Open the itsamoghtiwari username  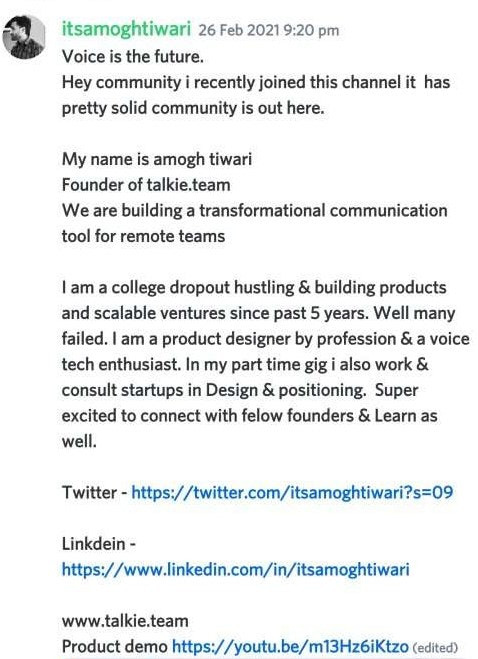[126, 29]
